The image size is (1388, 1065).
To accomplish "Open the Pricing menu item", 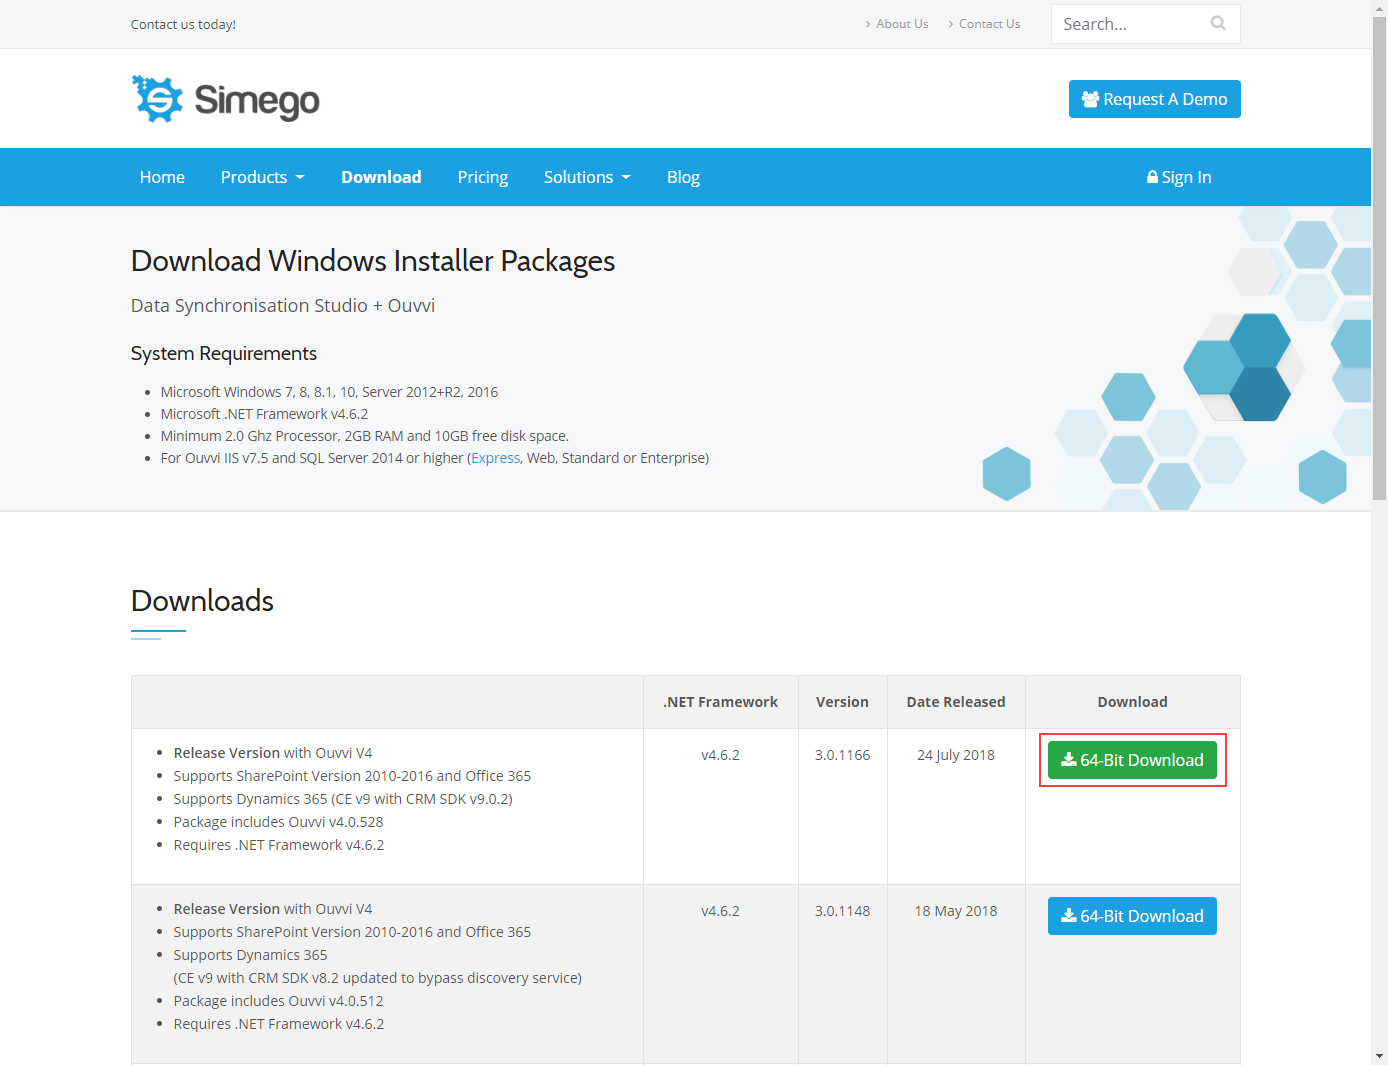I will click(x=483, y=177).
